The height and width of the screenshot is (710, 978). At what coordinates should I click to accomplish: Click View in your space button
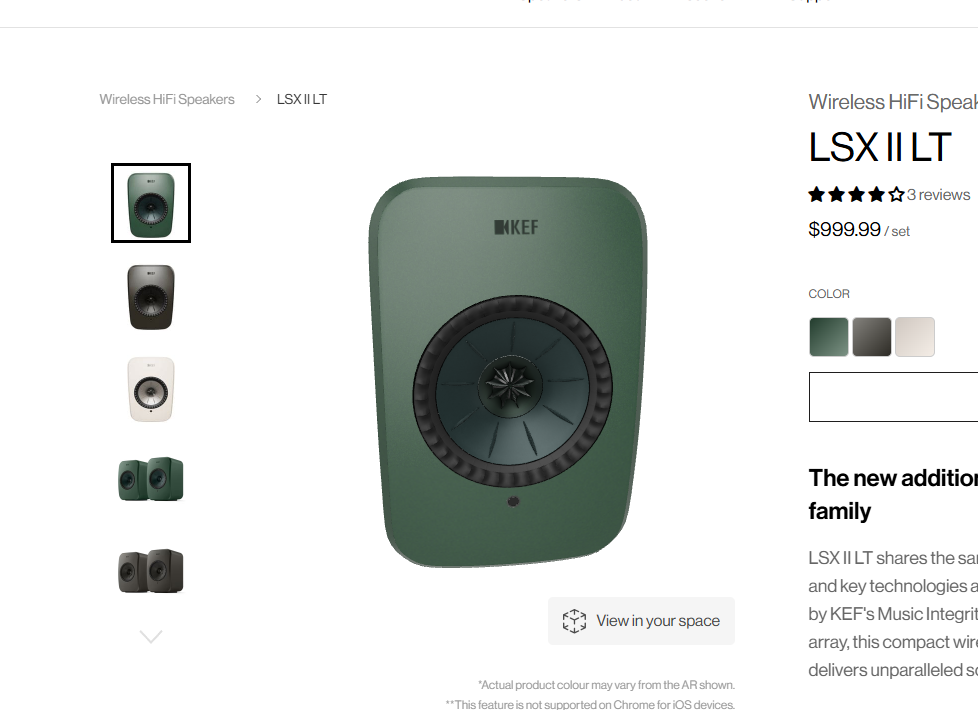pos(641,621)
